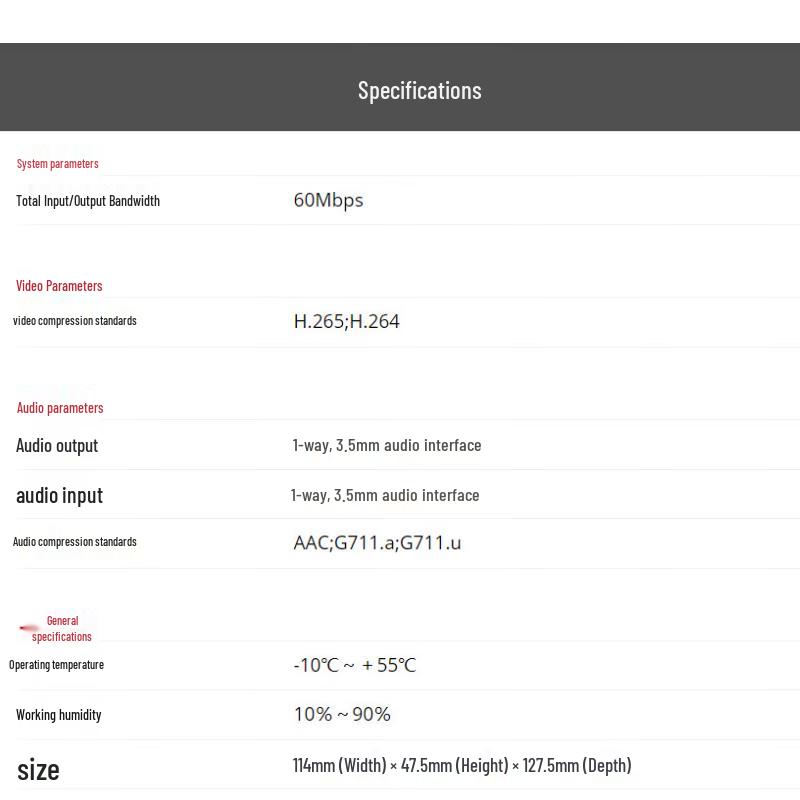Click the audio input row label
Screen dimensions: 800x800
60,495
